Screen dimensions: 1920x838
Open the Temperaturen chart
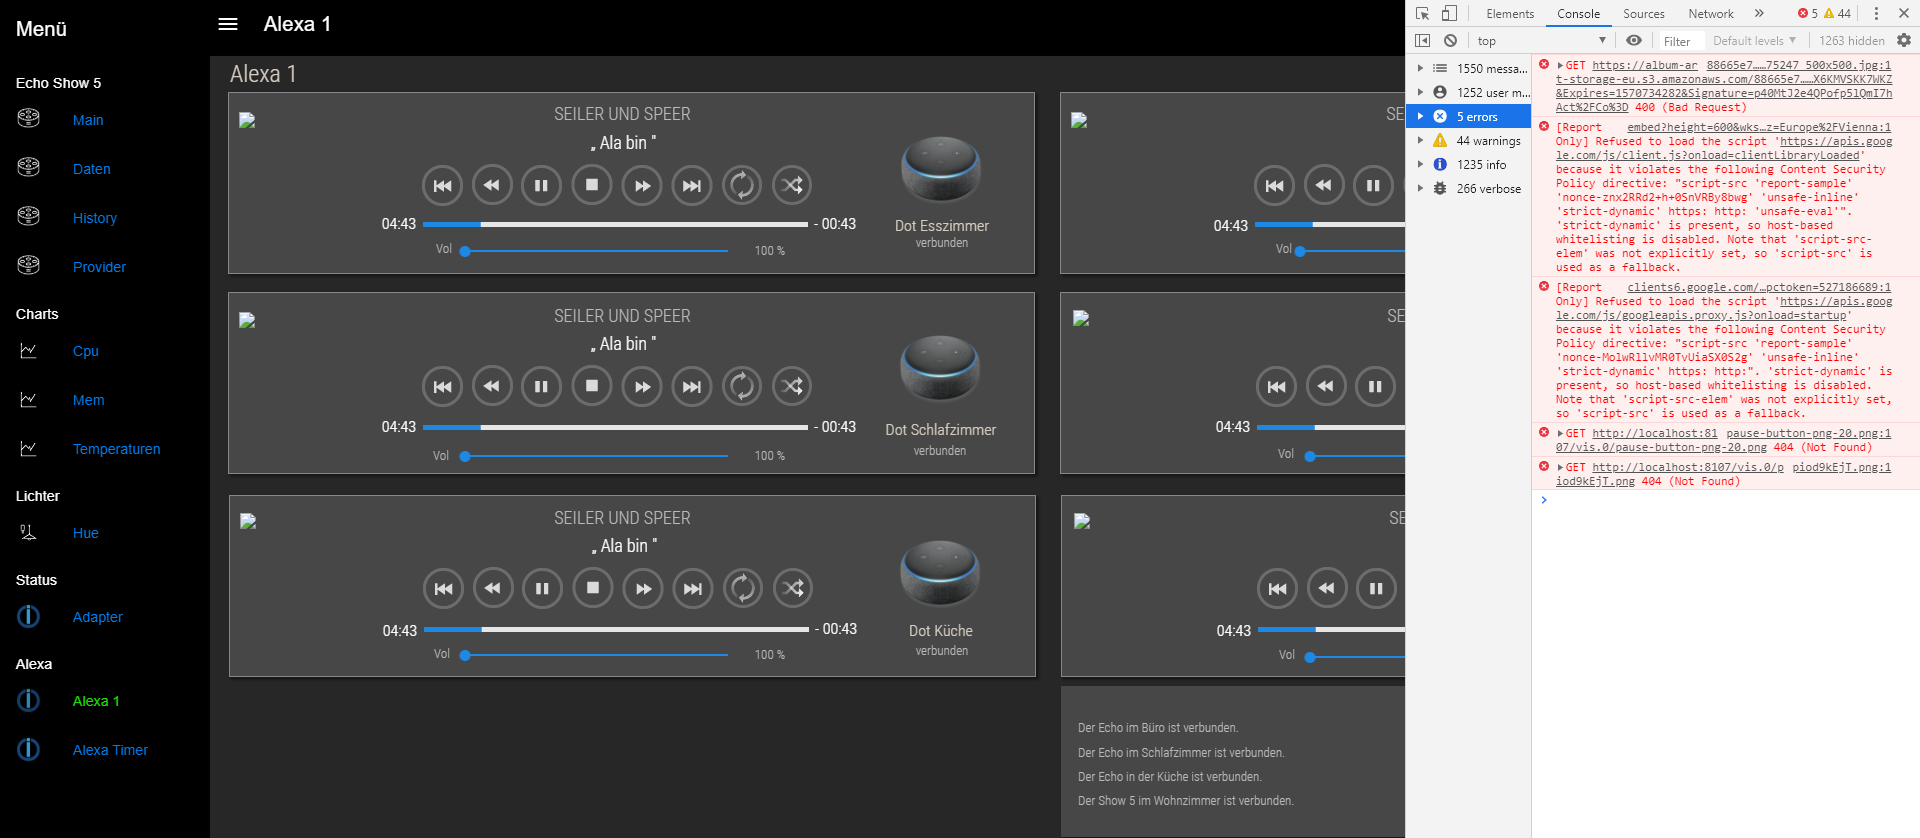[117, 449]
